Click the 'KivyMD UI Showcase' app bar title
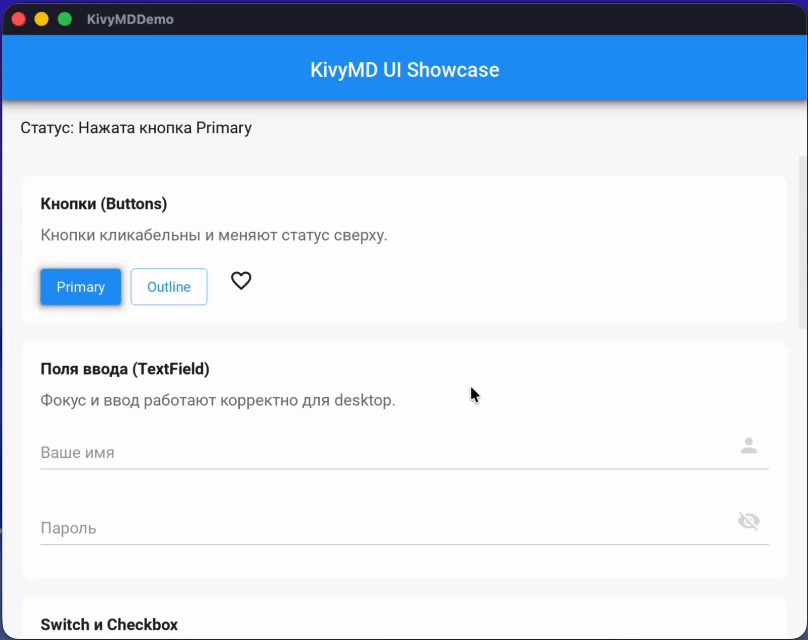Screen dimensions: 808x640 coord(404,70)
